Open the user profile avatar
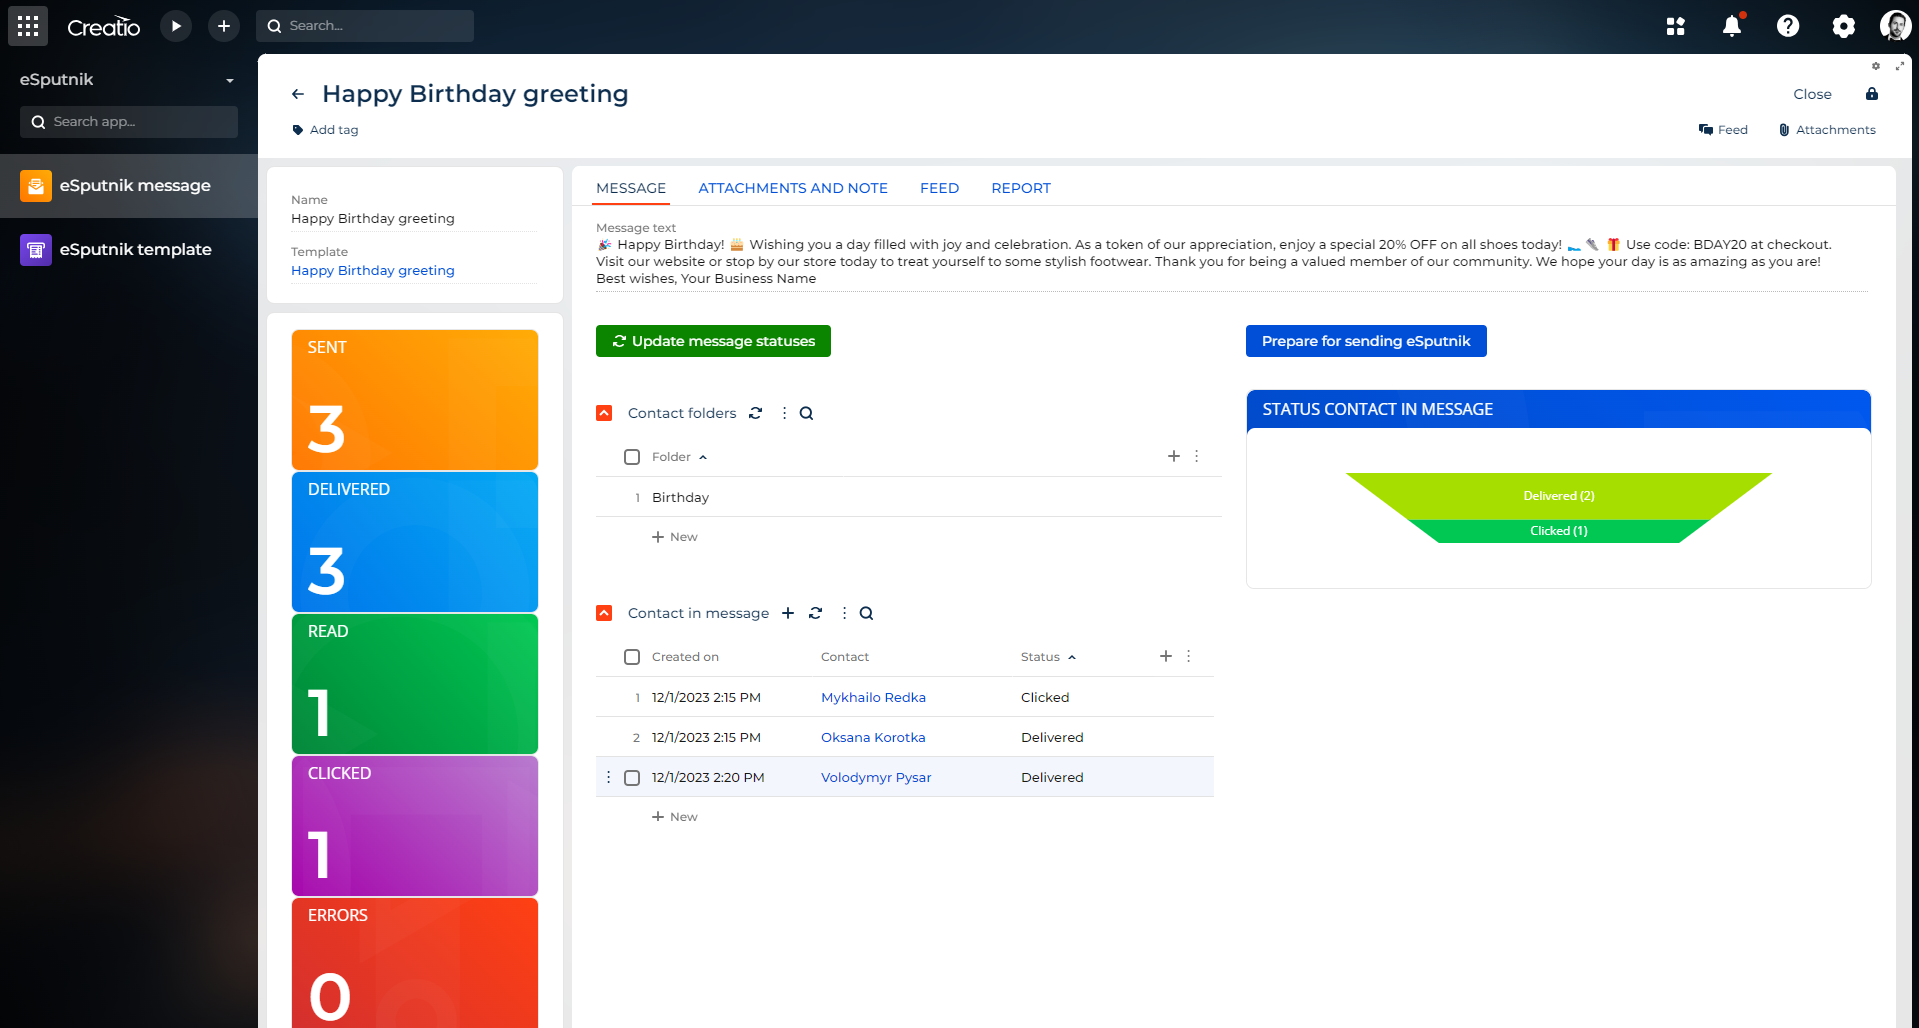Screen dimensions: 1919x1028 coord(1895,26)
